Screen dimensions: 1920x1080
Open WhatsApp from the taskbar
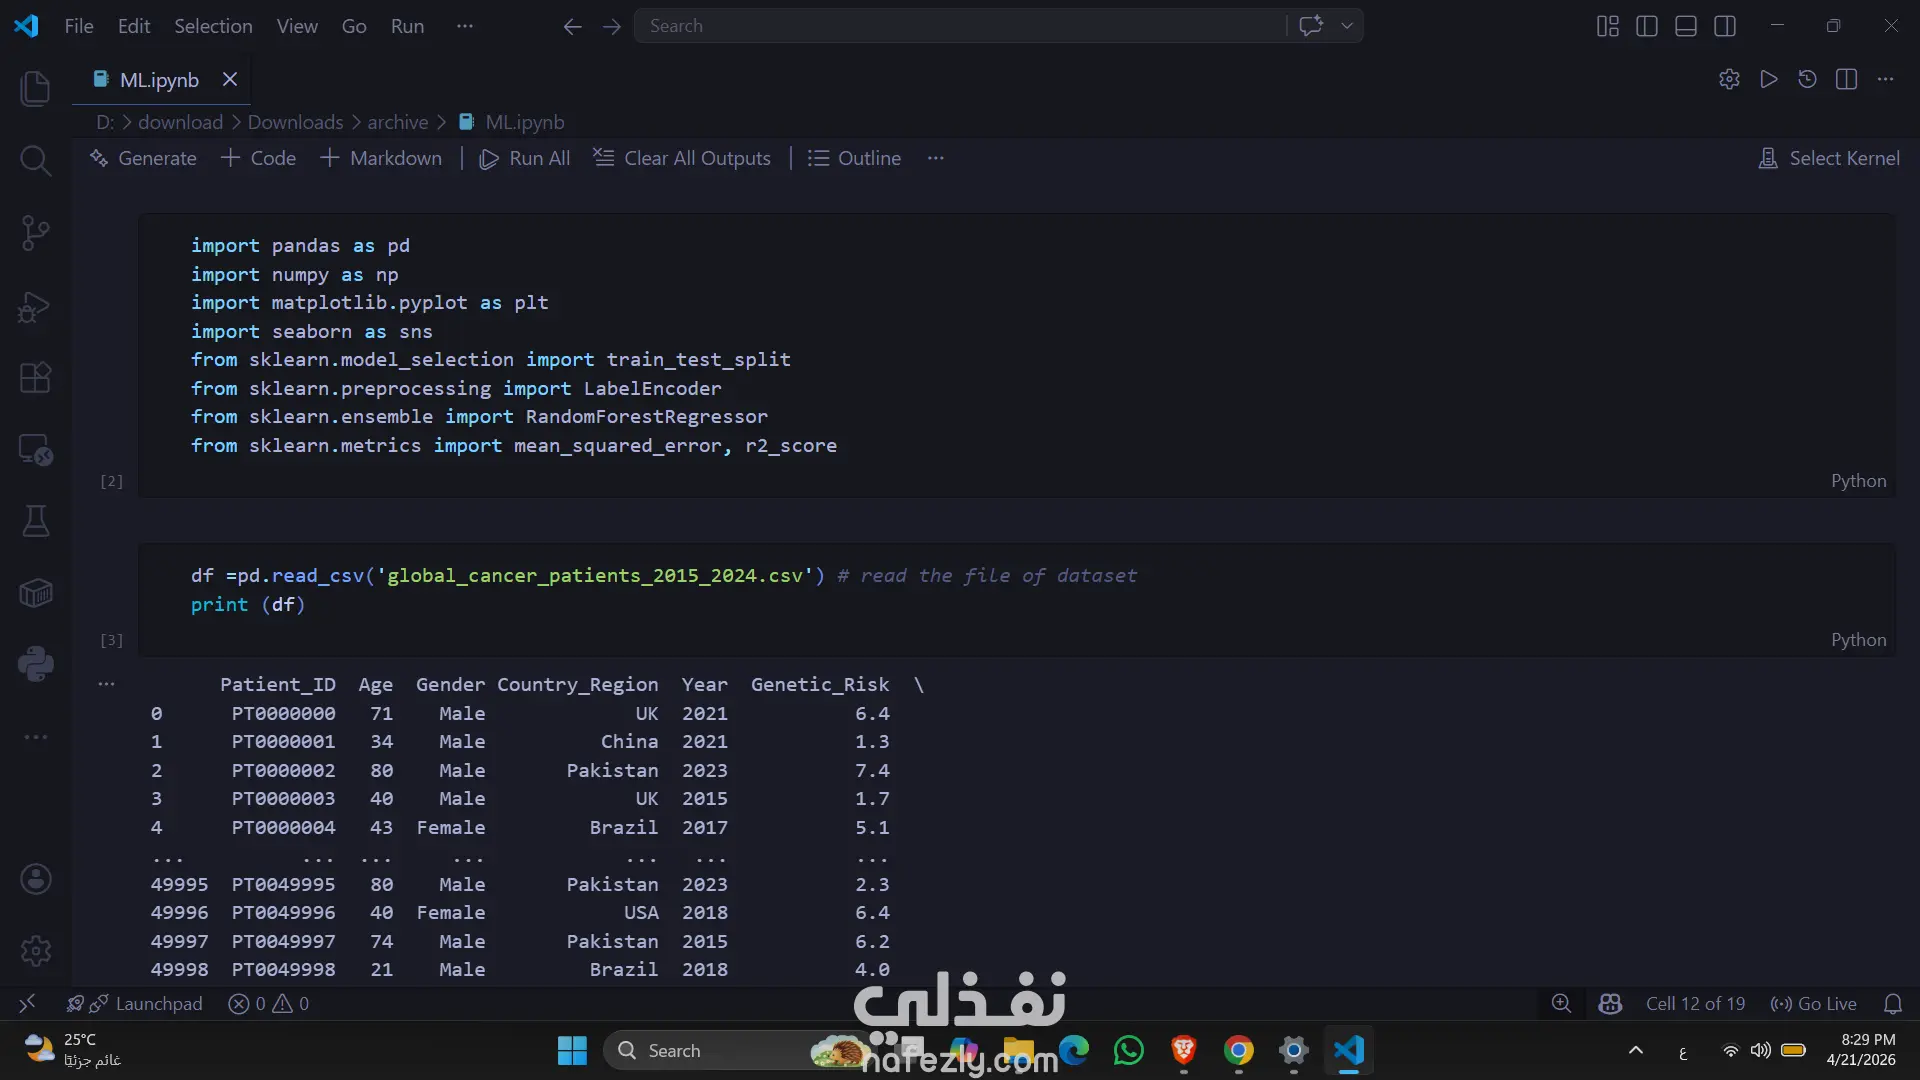pyautogui.click(x=1128, y=1050)
